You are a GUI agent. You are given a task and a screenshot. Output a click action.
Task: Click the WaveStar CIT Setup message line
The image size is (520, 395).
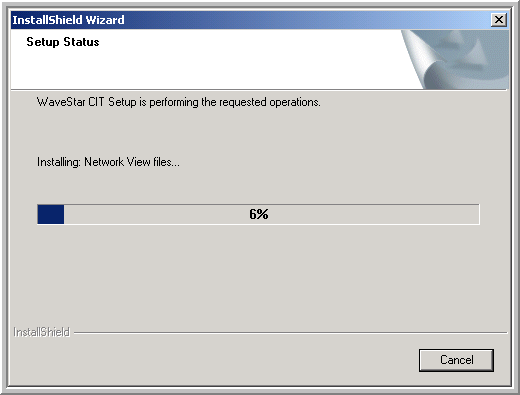click(x=179, y=102)
